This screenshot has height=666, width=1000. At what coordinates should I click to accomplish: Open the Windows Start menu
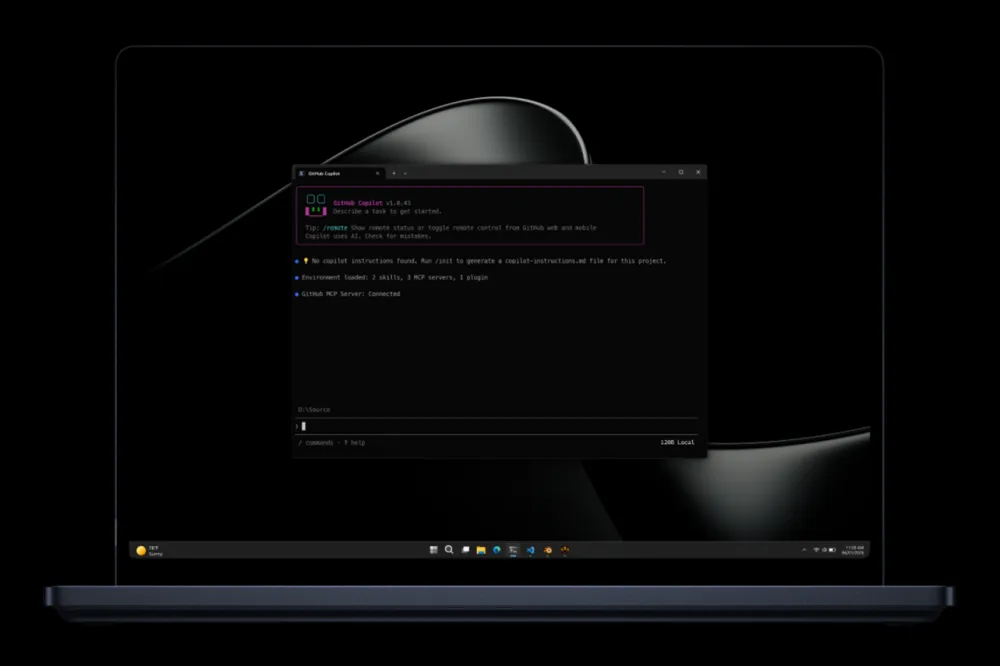point(434,550)
